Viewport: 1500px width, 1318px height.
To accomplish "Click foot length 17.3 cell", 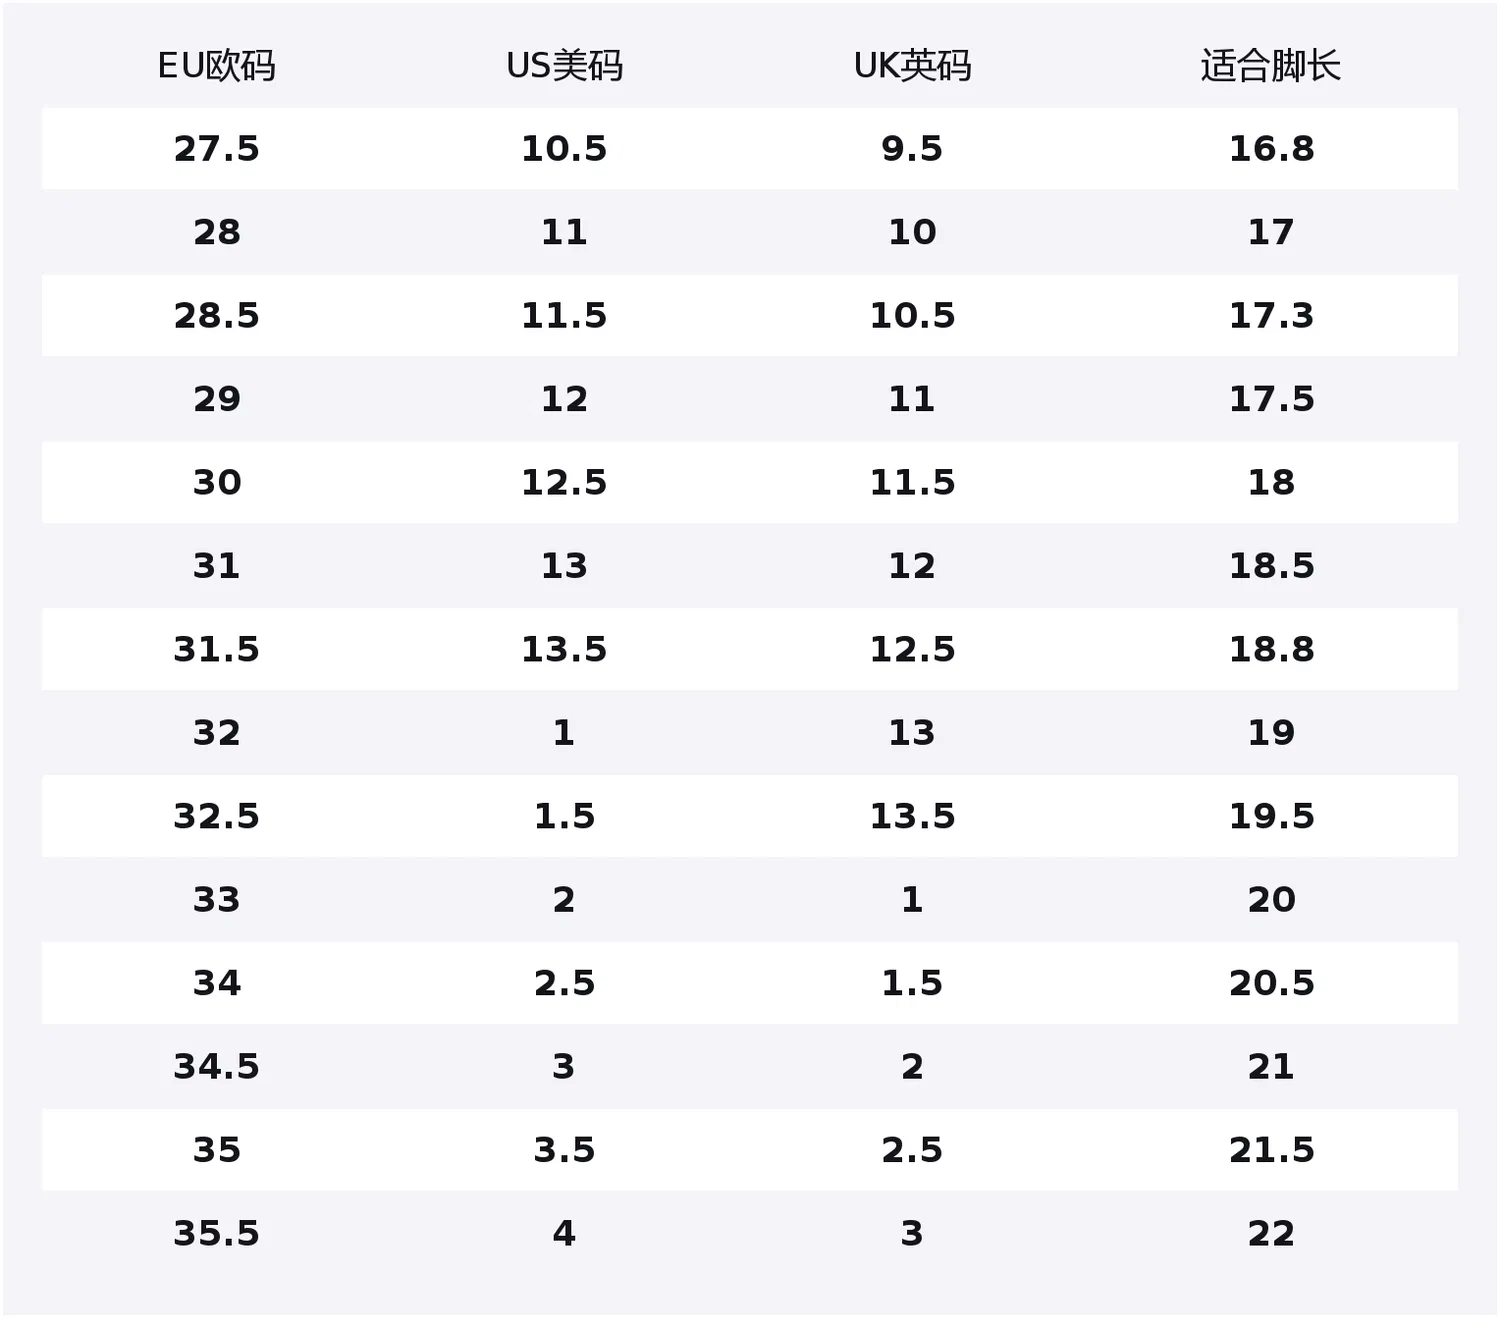I will (x=1271, y=316).
